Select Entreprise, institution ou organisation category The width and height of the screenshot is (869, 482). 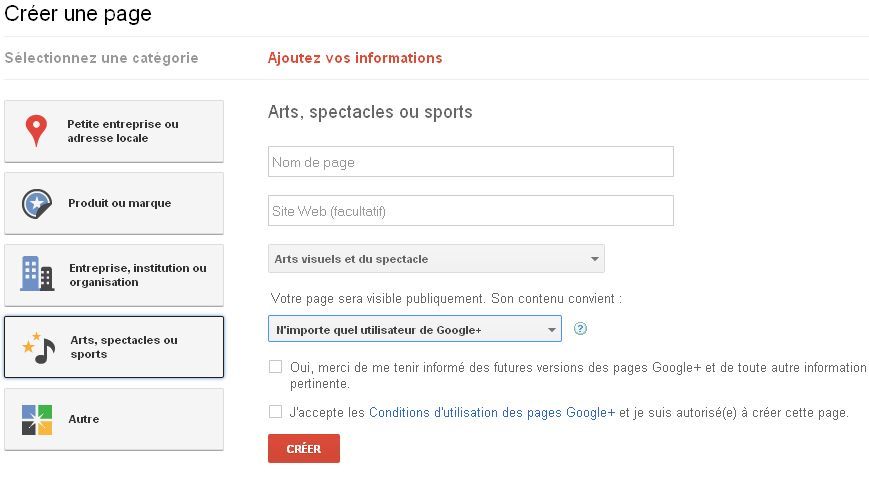tap(114, 275)
